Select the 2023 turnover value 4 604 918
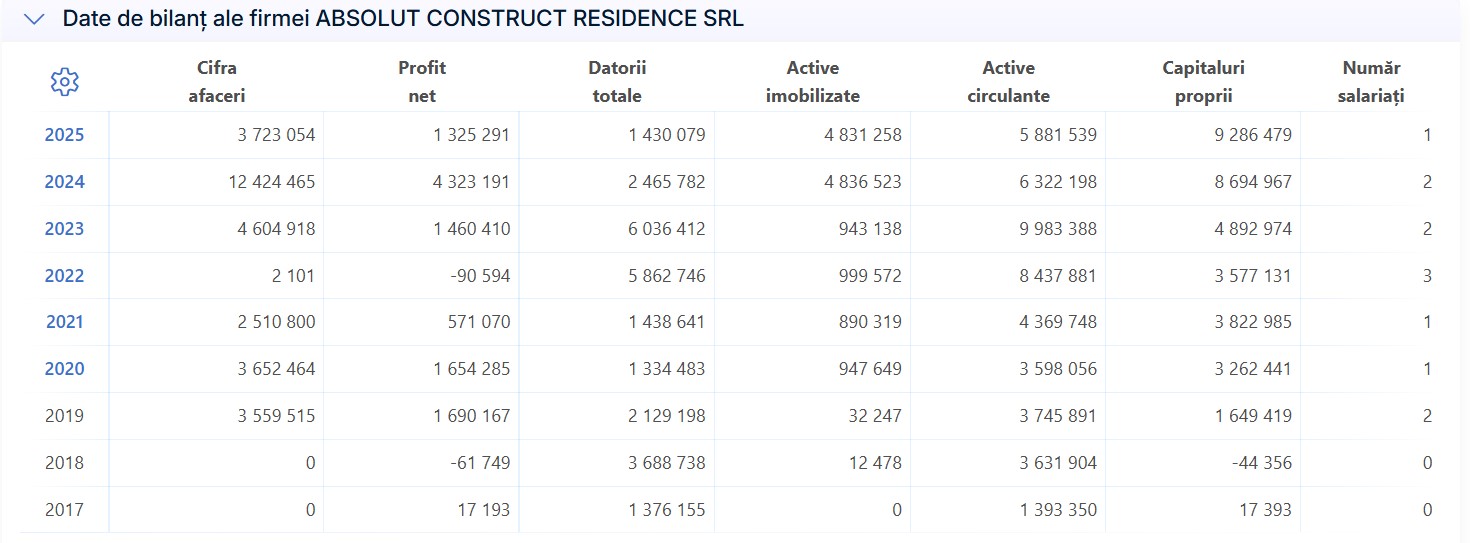 [x=276, y=229]
